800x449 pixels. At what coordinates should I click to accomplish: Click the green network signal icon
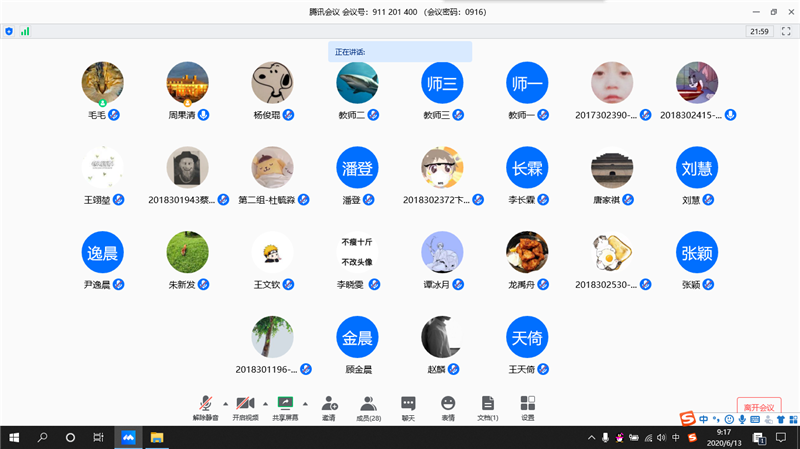coord(25,32)
